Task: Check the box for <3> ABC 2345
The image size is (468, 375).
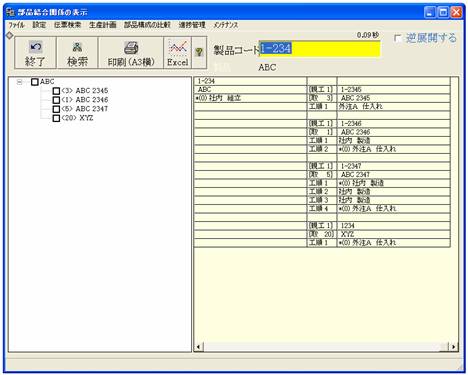Action: pyautogui.click(x=56, y=91)
